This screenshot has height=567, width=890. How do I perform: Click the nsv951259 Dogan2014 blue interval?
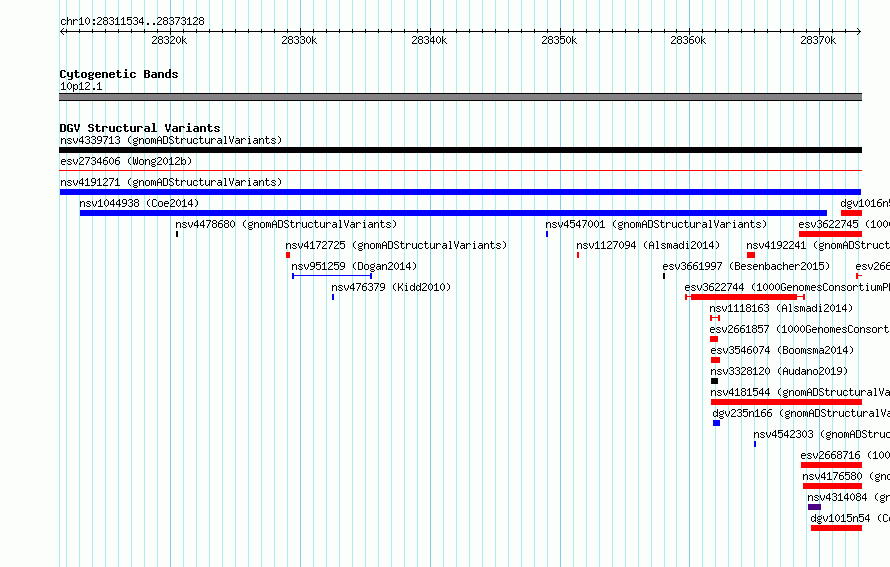332,276
